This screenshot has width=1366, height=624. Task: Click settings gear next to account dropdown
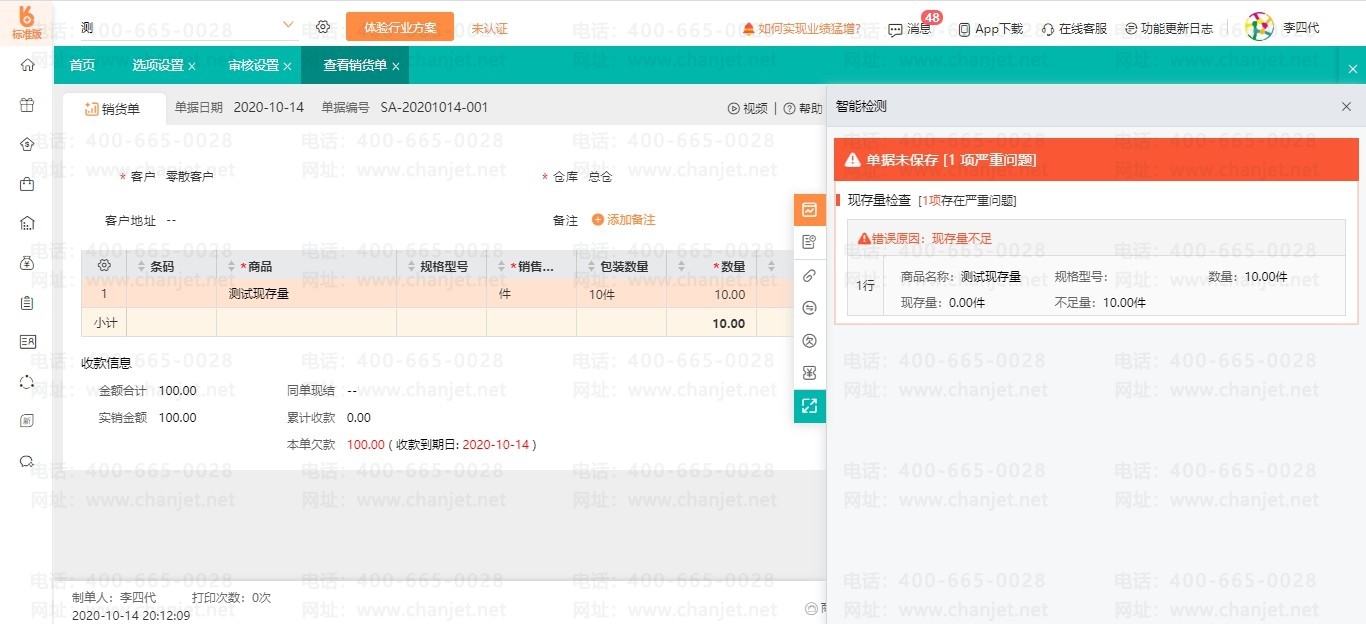click(x=323, y=27)
